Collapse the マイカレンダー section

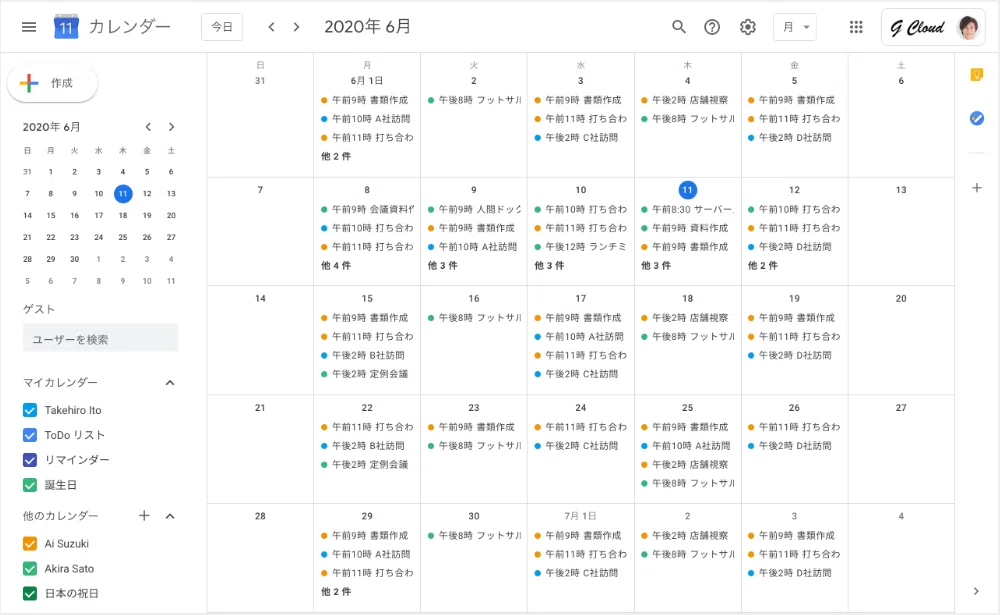(170, 383)
